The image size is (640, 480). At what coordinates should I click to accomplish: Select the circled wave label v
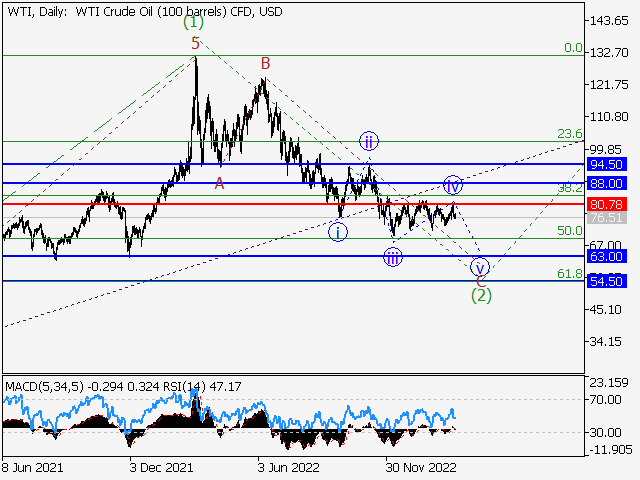click(x=480, y=267)
